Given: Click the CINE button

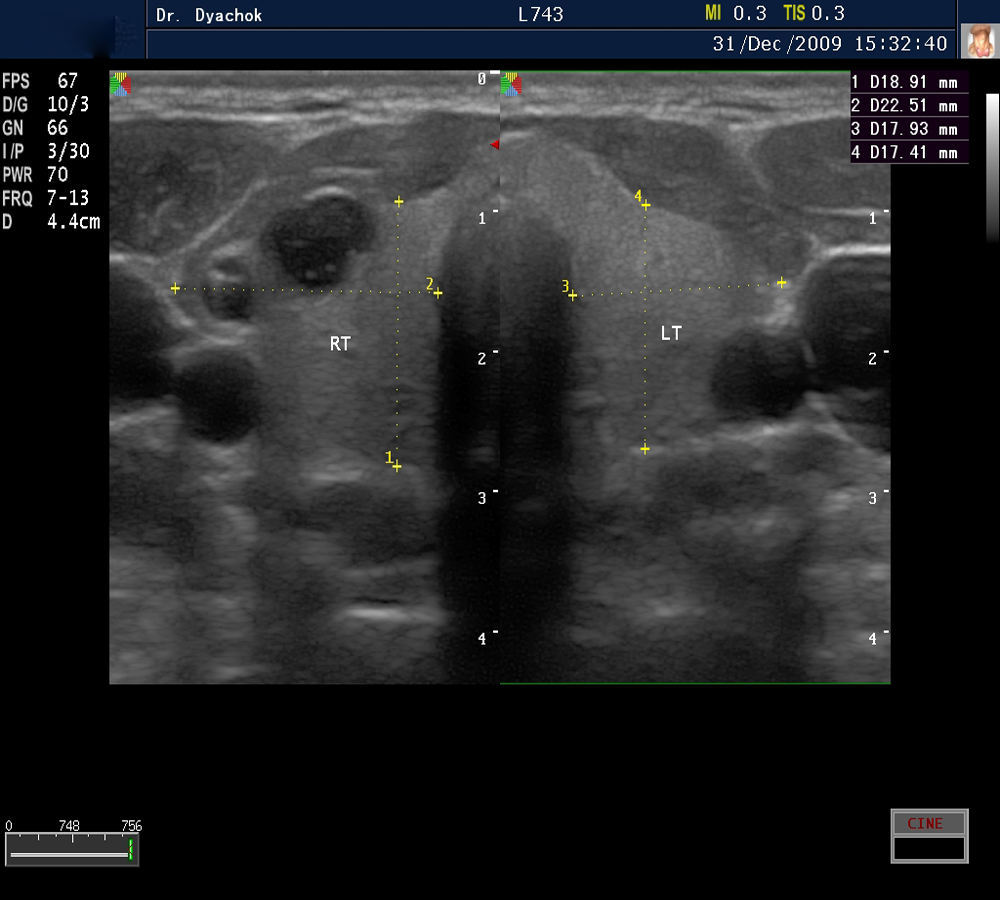Looking at the screenshot, I should pos(929,823).
